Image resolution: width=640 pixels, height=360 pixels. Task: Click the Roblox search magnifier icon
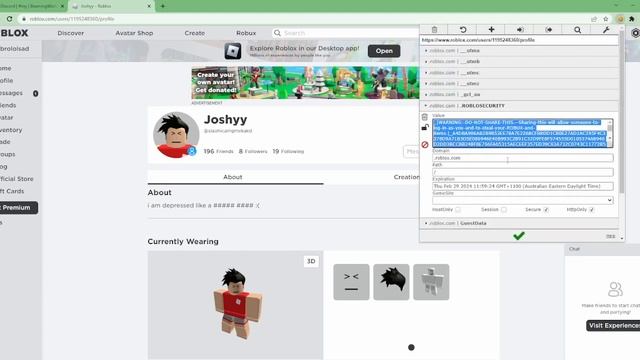pos(277,33)
